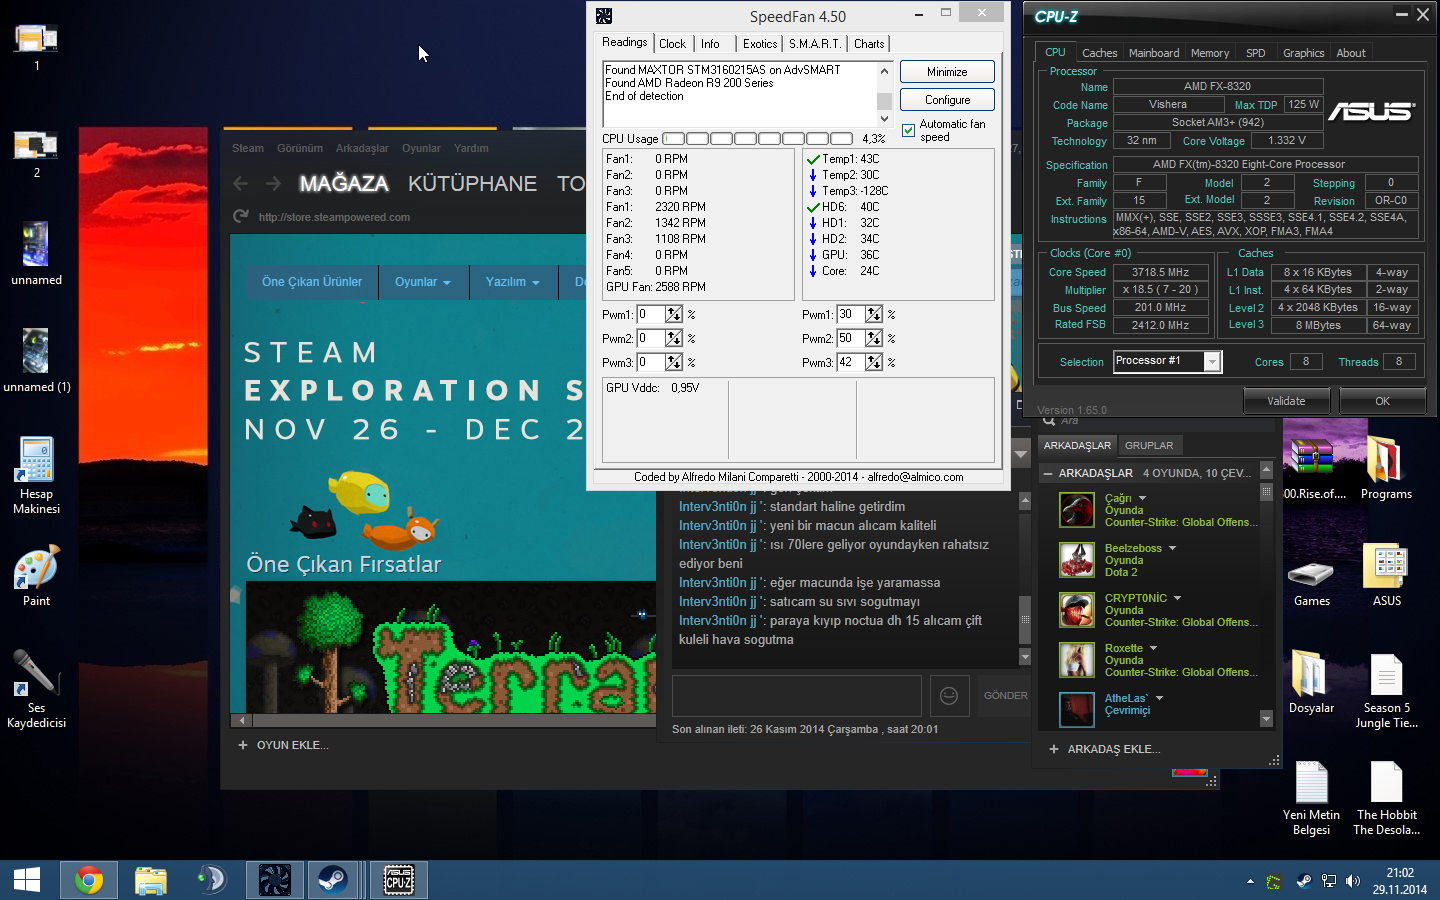
Task: Click GÖNDER to send chat message
Action: pos(1005,695)
